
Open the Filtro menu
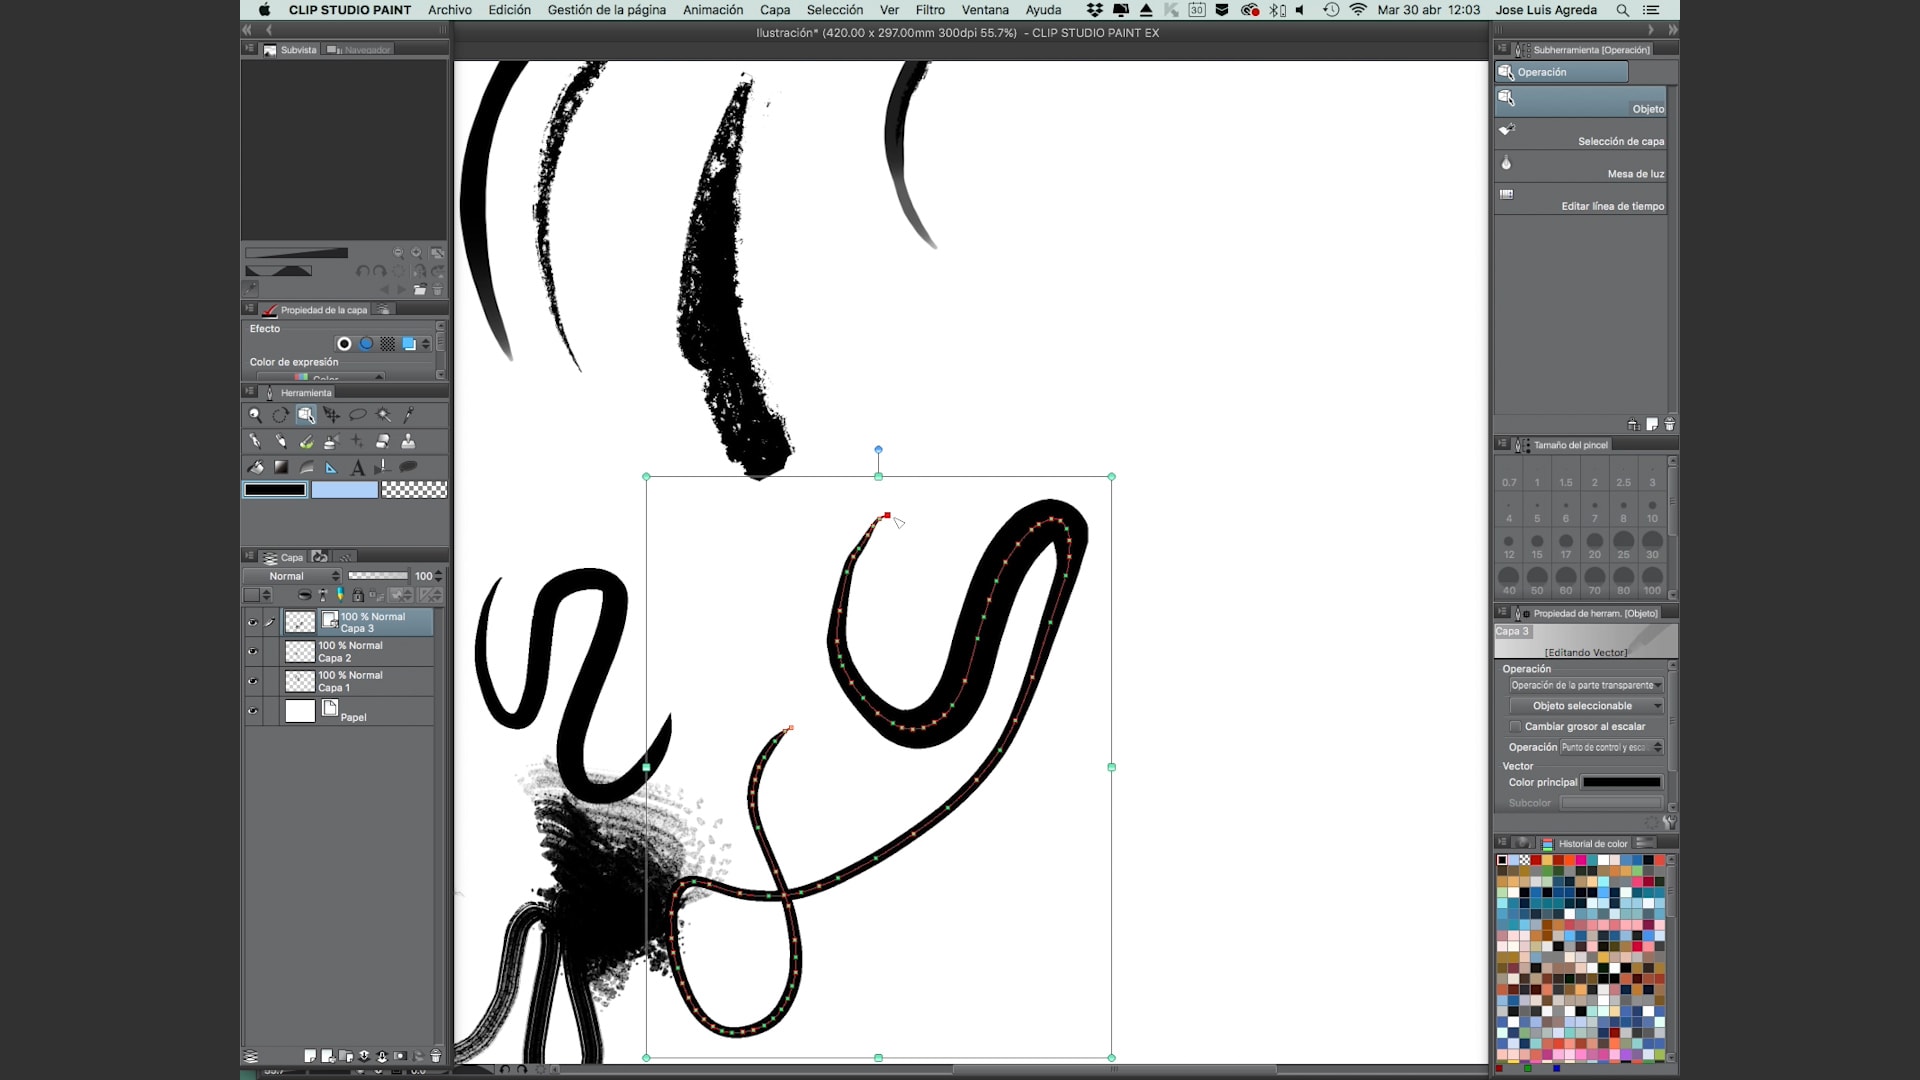[x=929, y=10]
